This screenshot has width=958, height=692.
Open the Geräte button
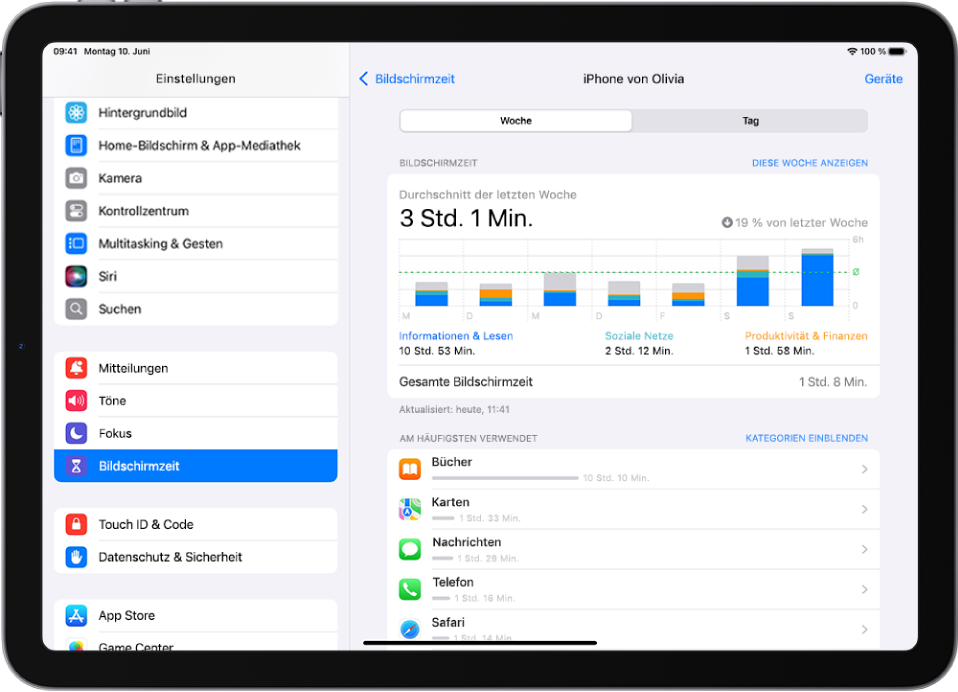883,78
